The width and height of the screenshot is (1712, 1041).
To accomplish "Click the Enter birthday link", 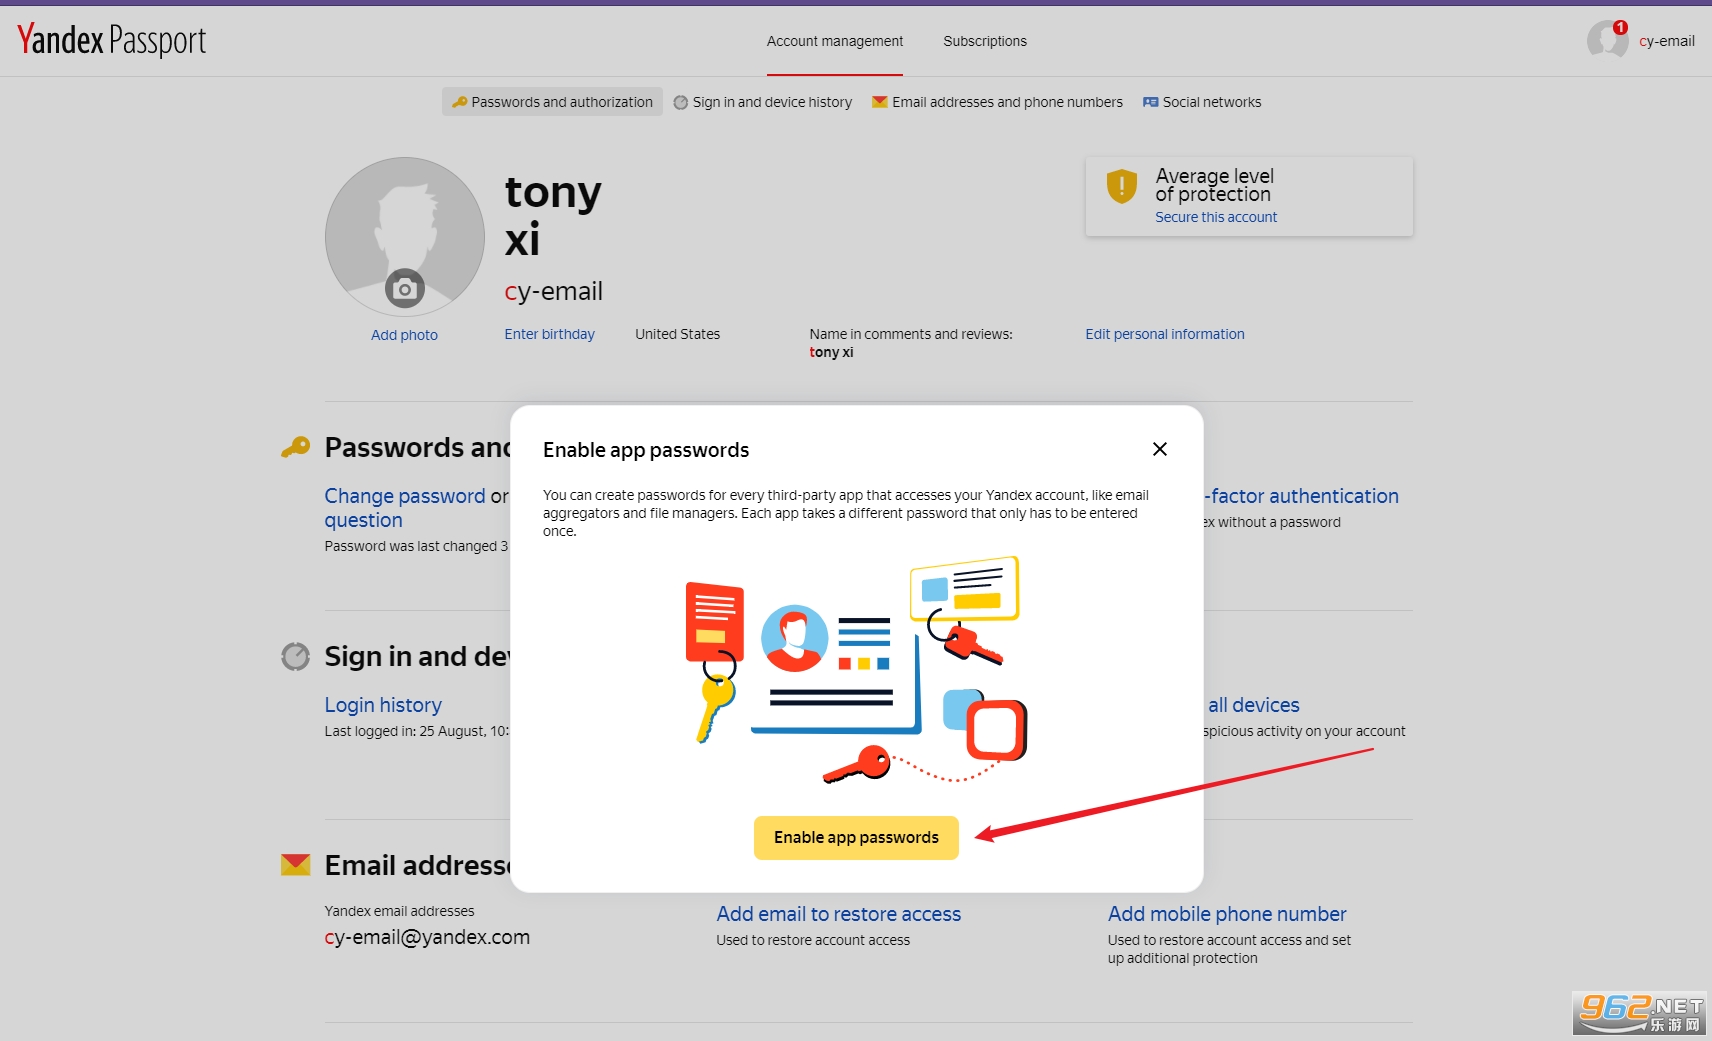I will tap(549, 334).
